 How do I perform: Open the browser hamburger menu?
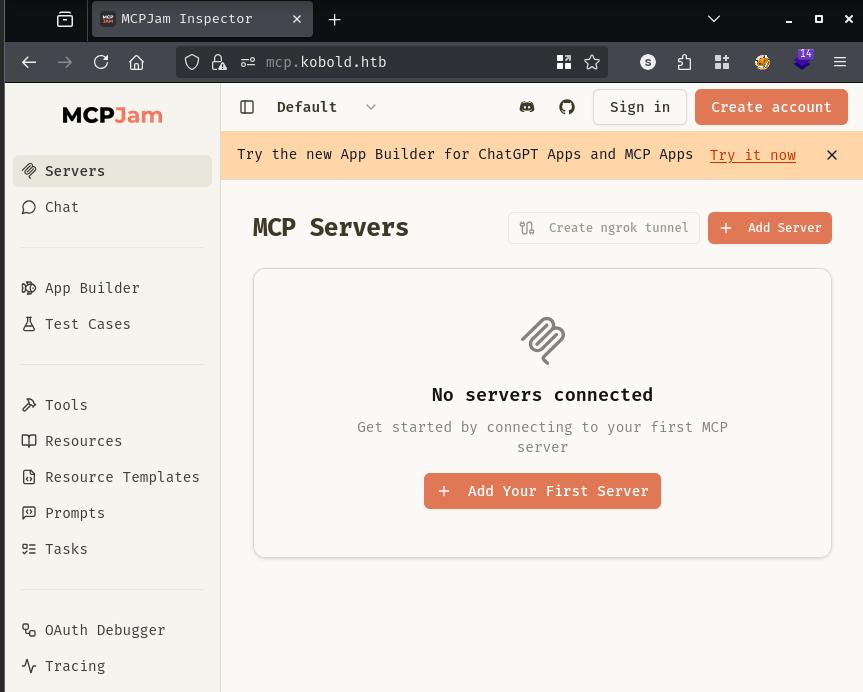click(840, 62)
